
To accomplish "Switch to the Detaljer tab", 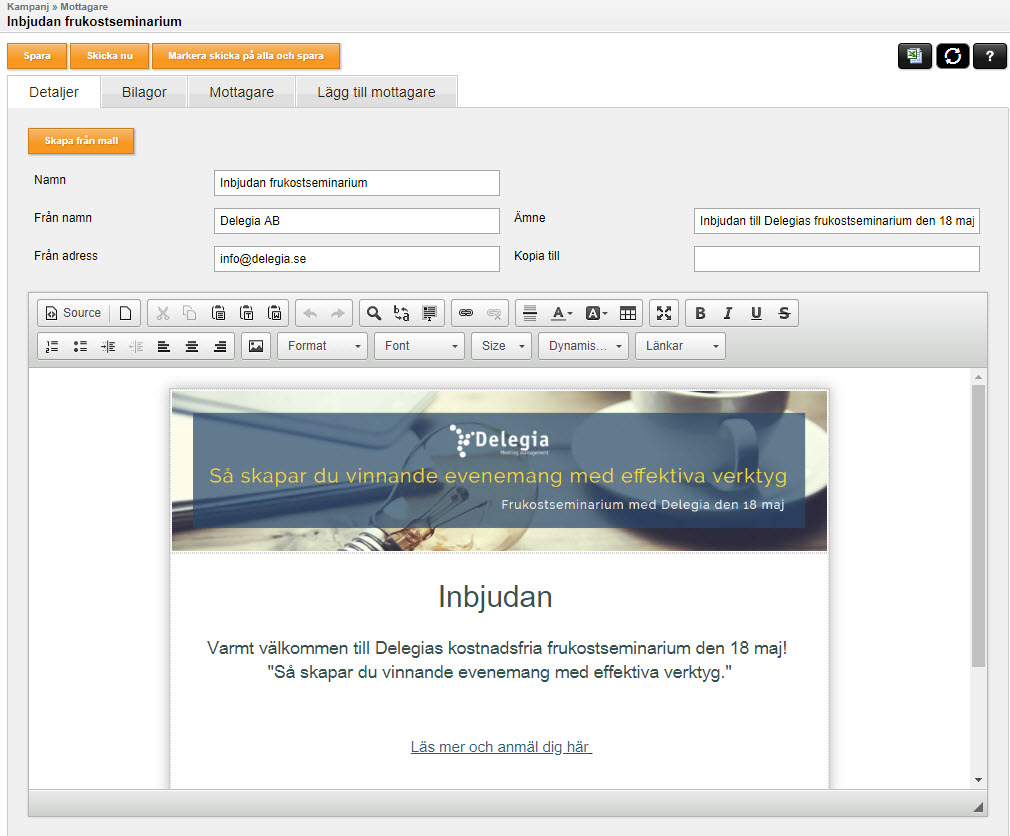I will point(54,92).
